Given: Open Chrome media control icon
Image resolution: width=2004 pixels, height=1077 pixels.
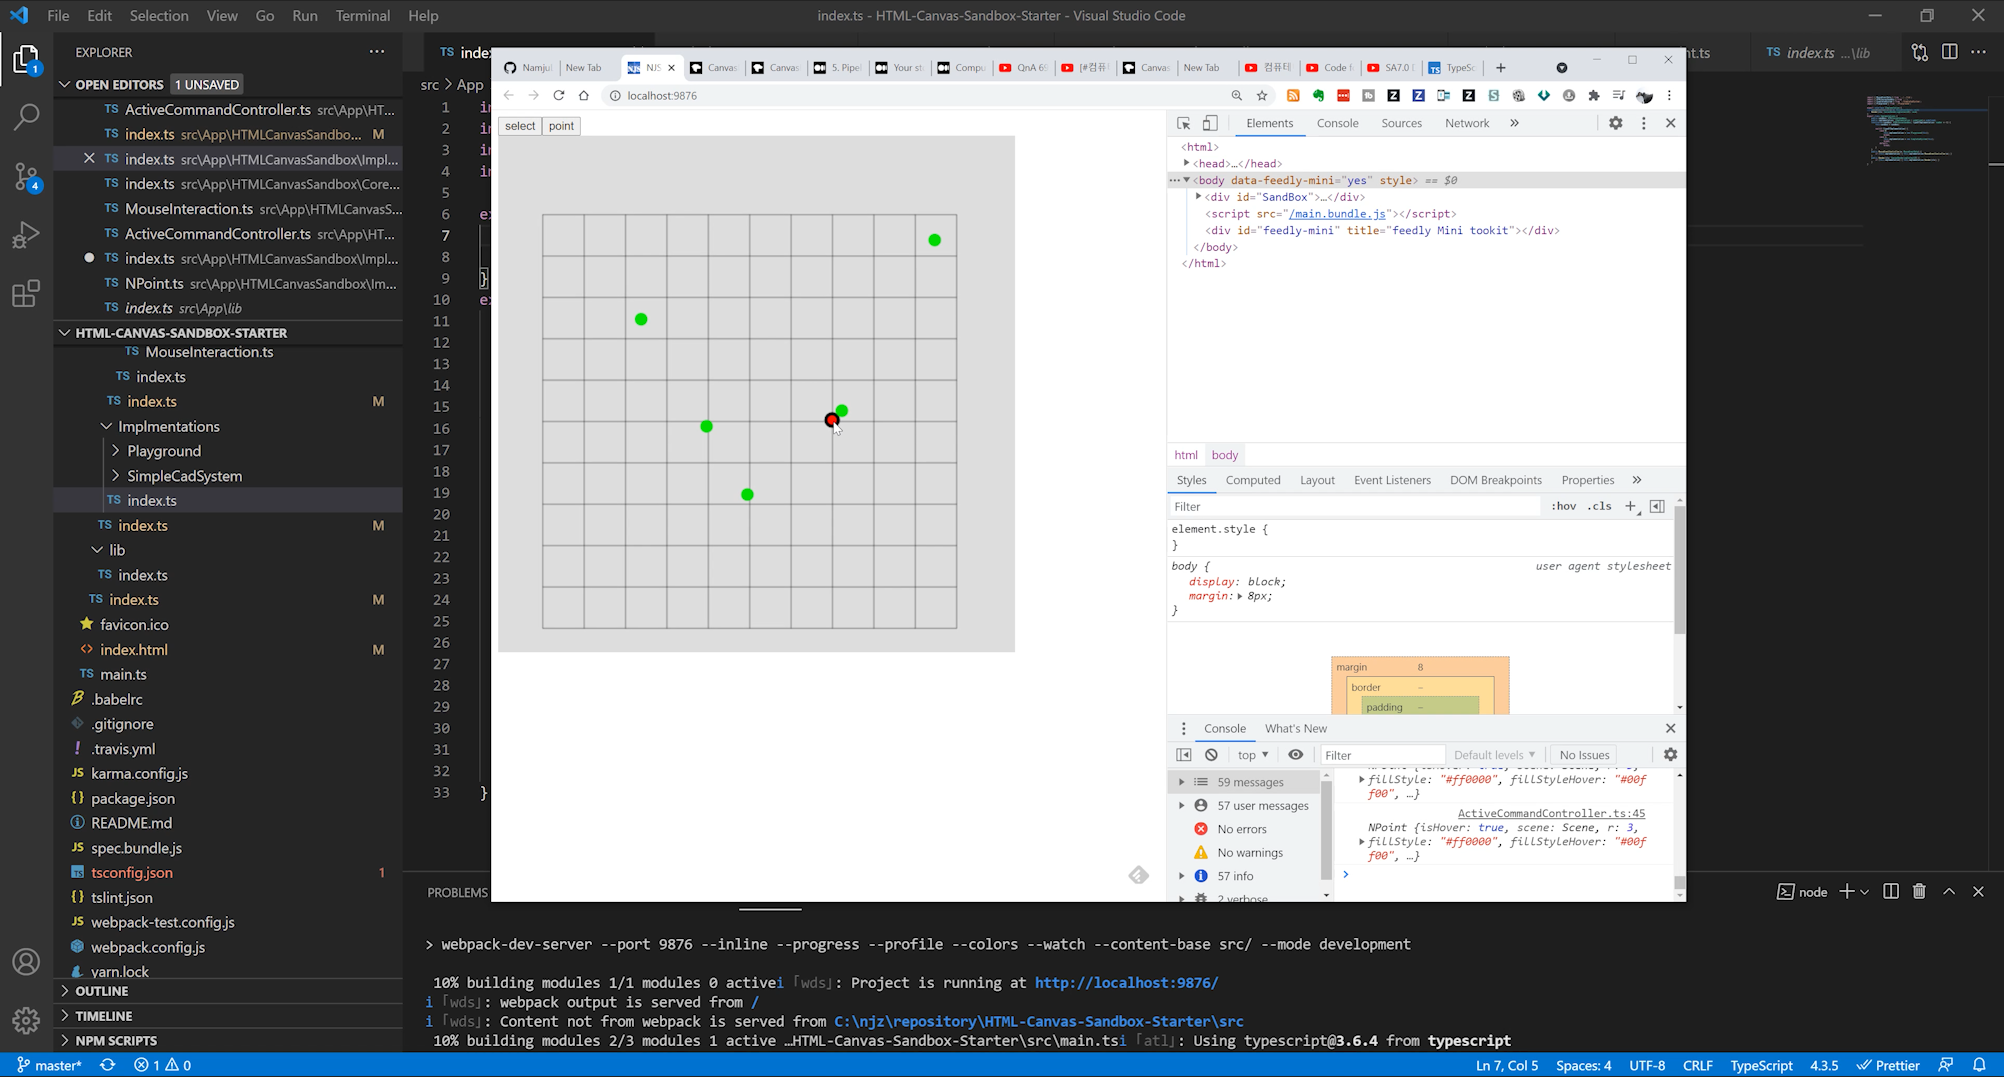Looking at the screenshot, I should (1619, 96).
